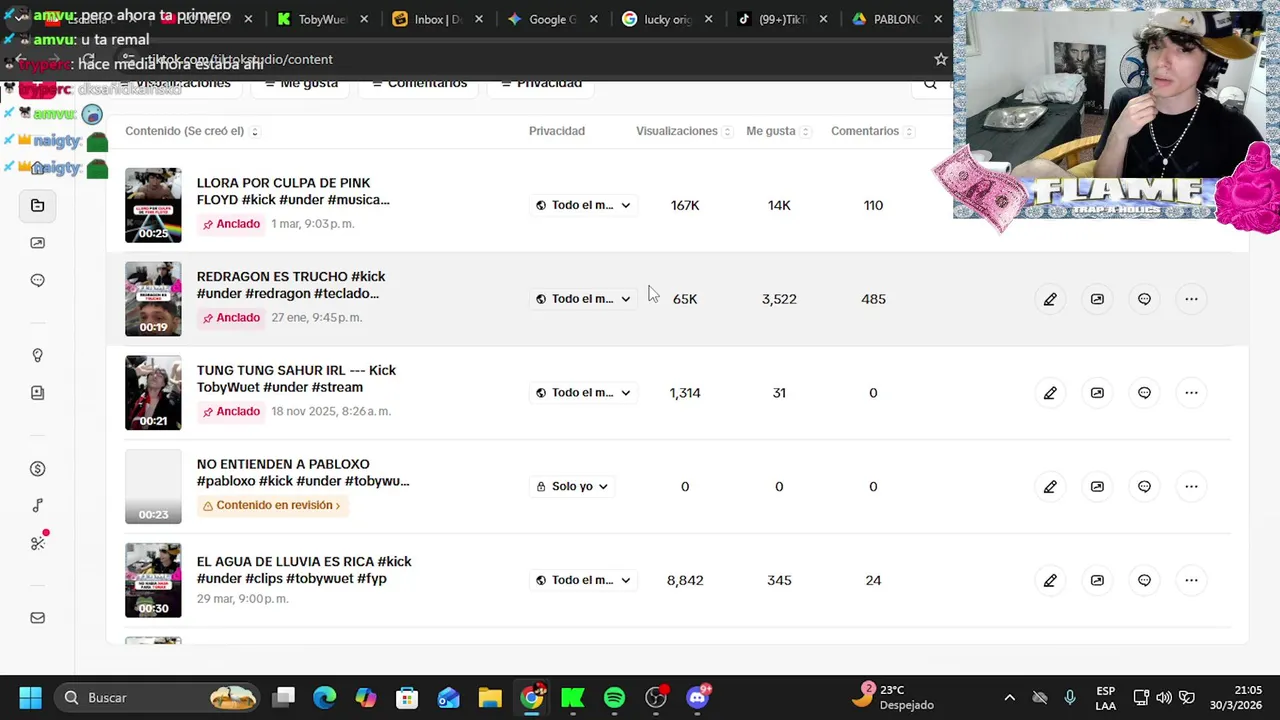Open more options for NO ENTIENDEN A PABLOXO
Screen dimensions: 1280x720
1191,487
